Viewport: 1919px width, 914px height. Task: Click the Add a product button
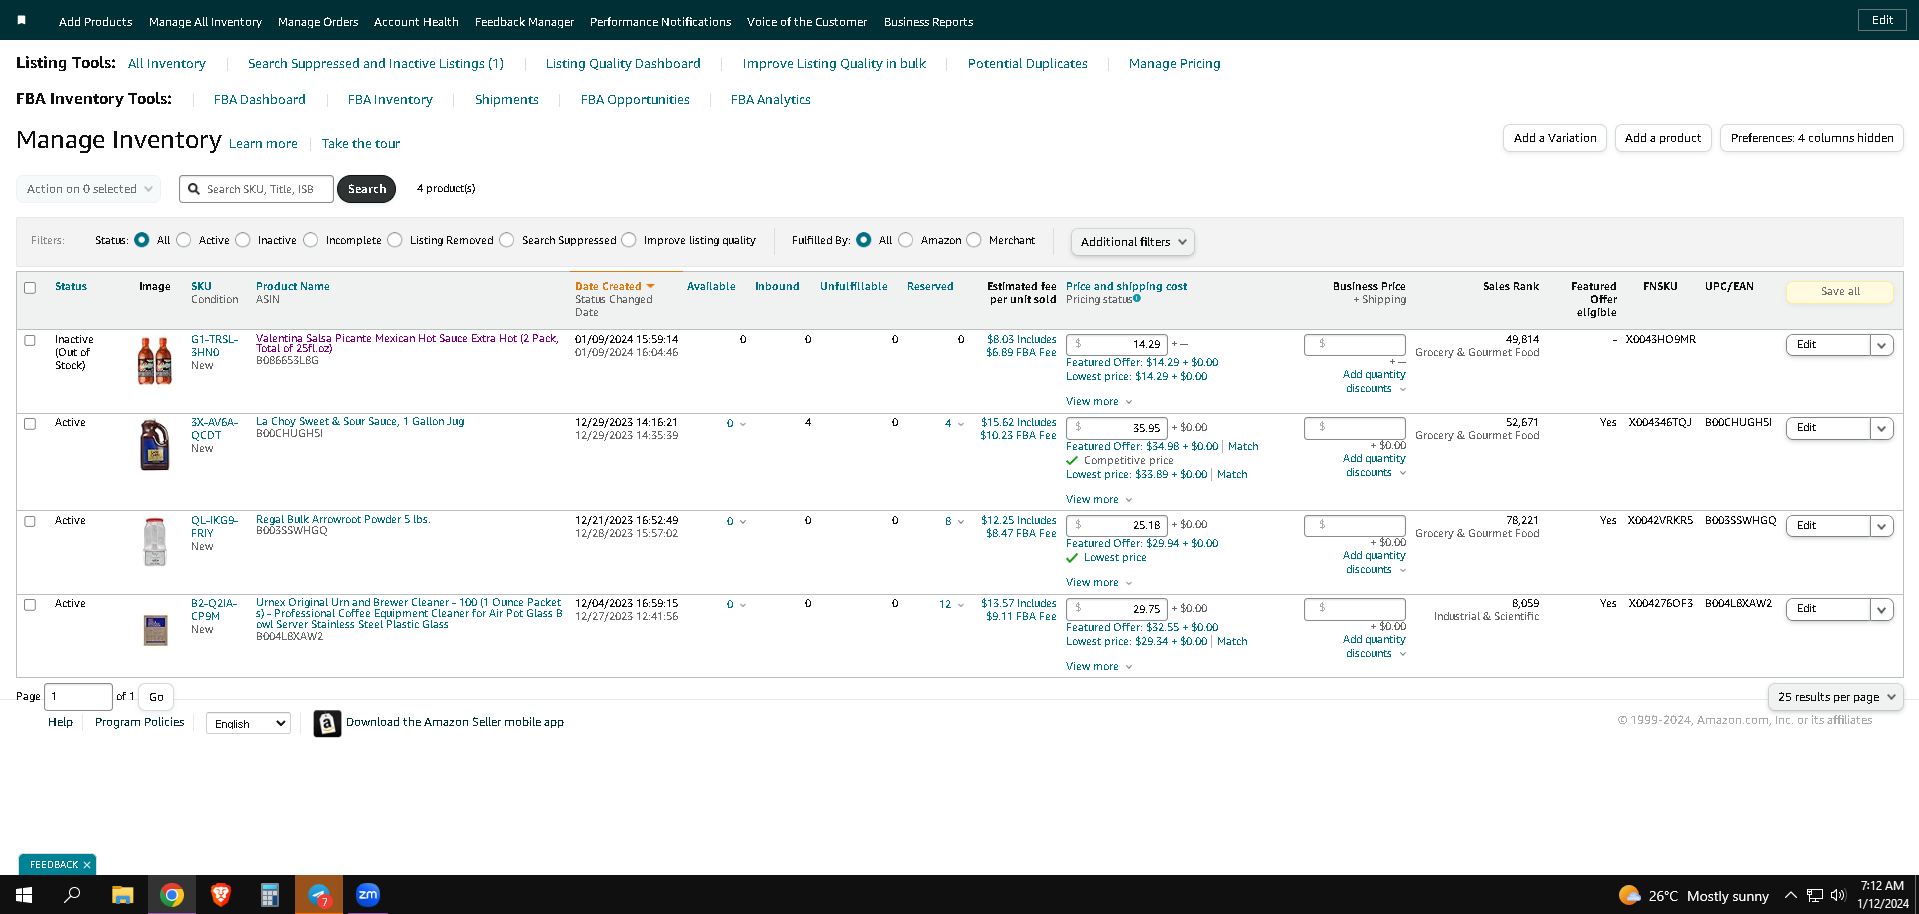pyautogui.click(x=1663, y=138)
